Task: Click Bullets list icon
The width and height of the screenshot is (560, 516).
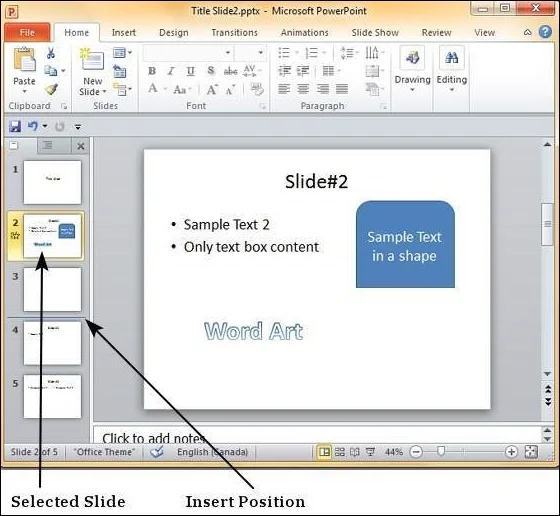Action: (284, 53)
